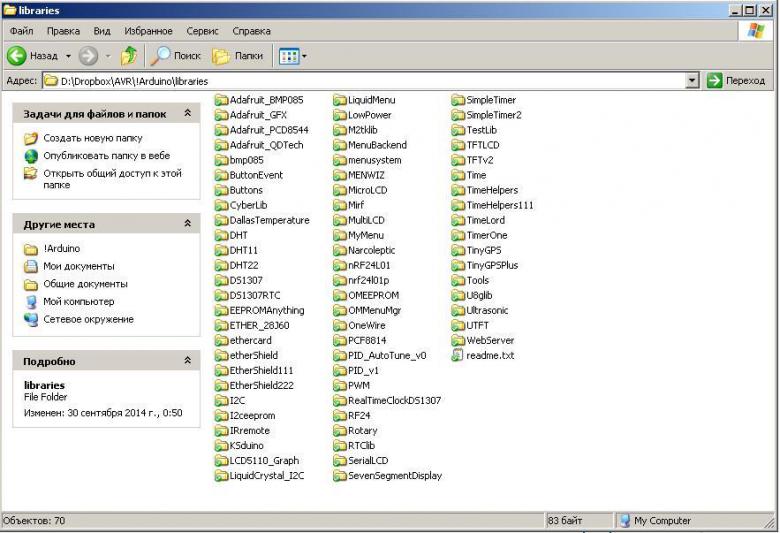
Task: Open the Forward history dropdown arrow
Action: [x=107, y=56]
